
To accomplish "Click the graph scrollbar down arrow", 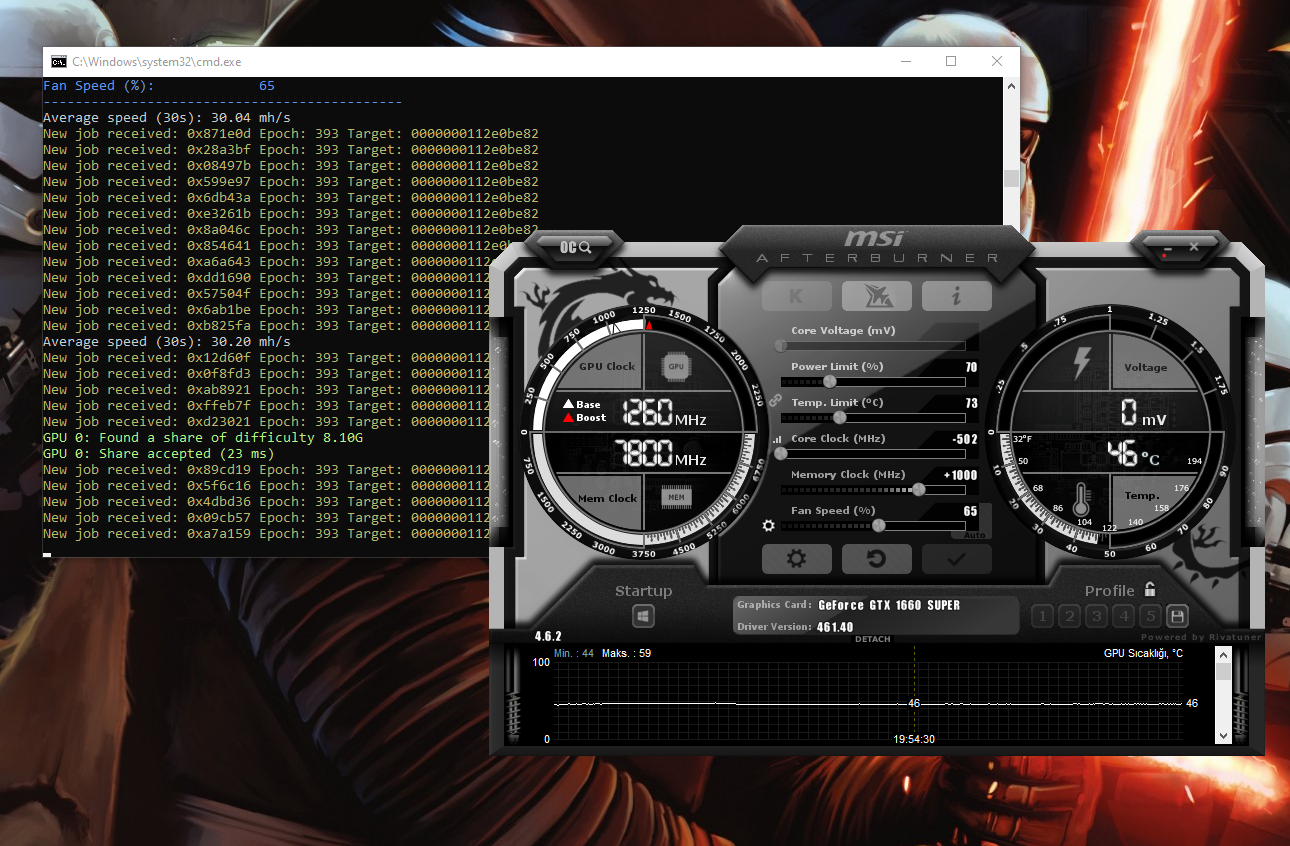I will 1223,735.
